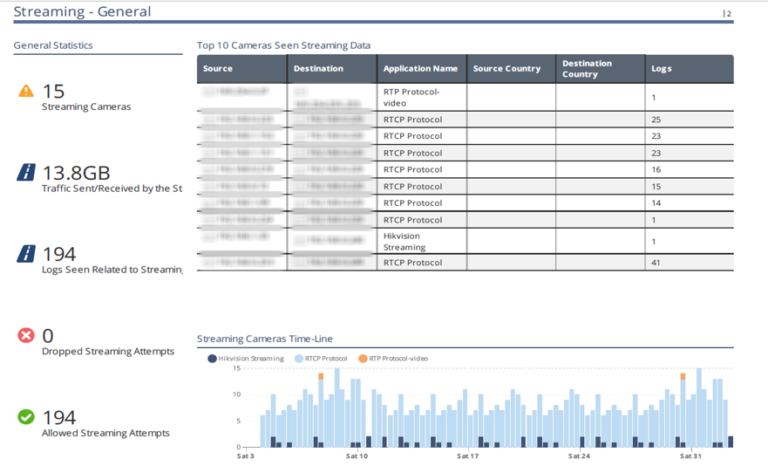
Task: Click the RTP Protocol-video orange legend dot
Action: [x=362, y=359]
